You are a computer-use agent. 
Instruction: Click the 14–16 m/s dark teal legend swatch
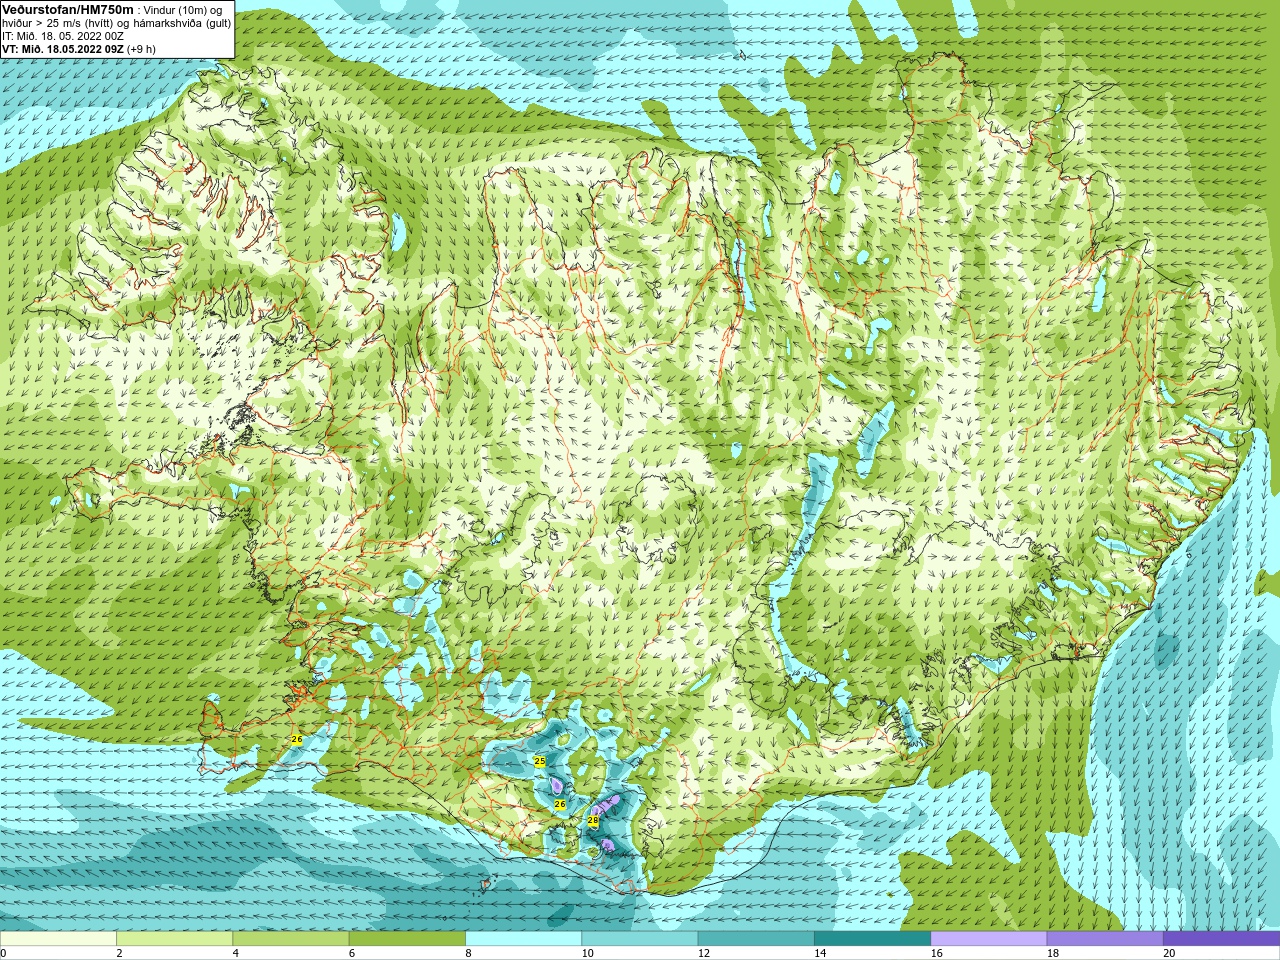click(872, 939)
